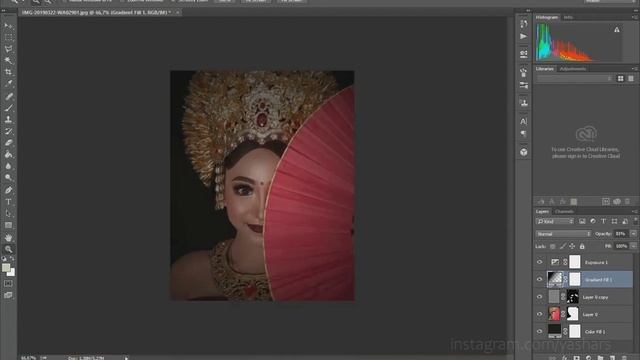This screenshot has width=640, height=360.
Task: Select the Move tool
Action: point(8,26)
